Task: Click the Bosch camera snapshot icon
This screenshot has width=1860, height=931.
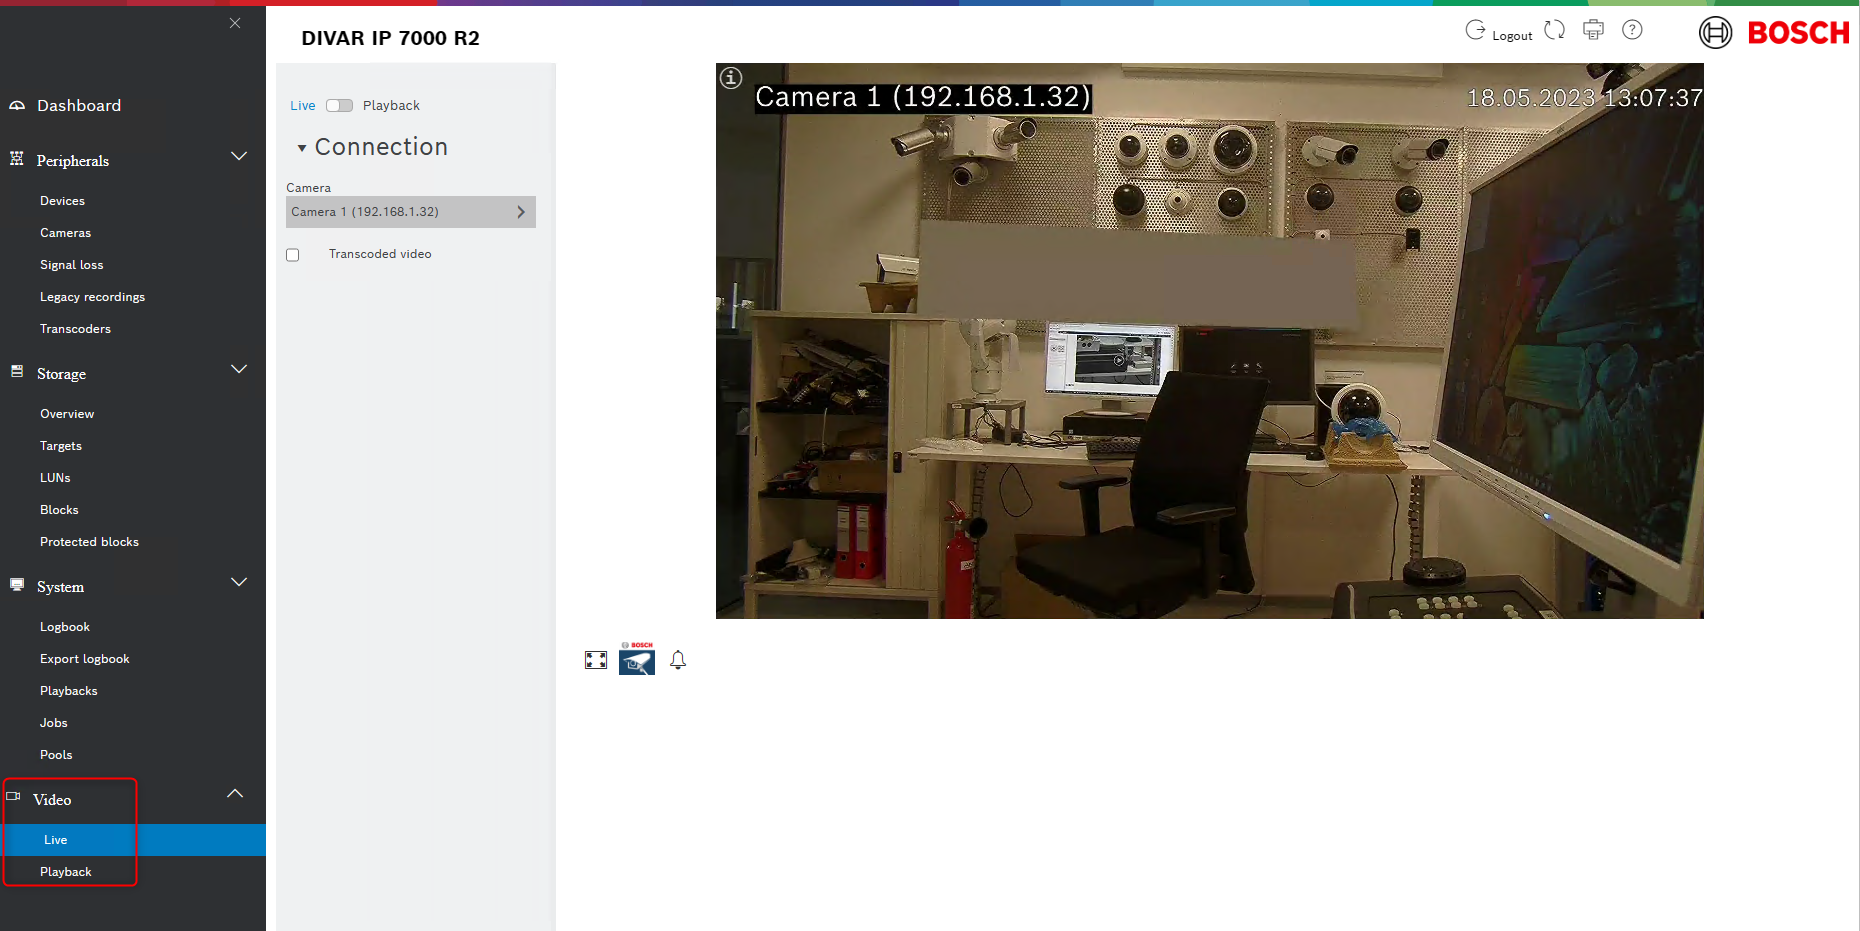Action: 637,660
